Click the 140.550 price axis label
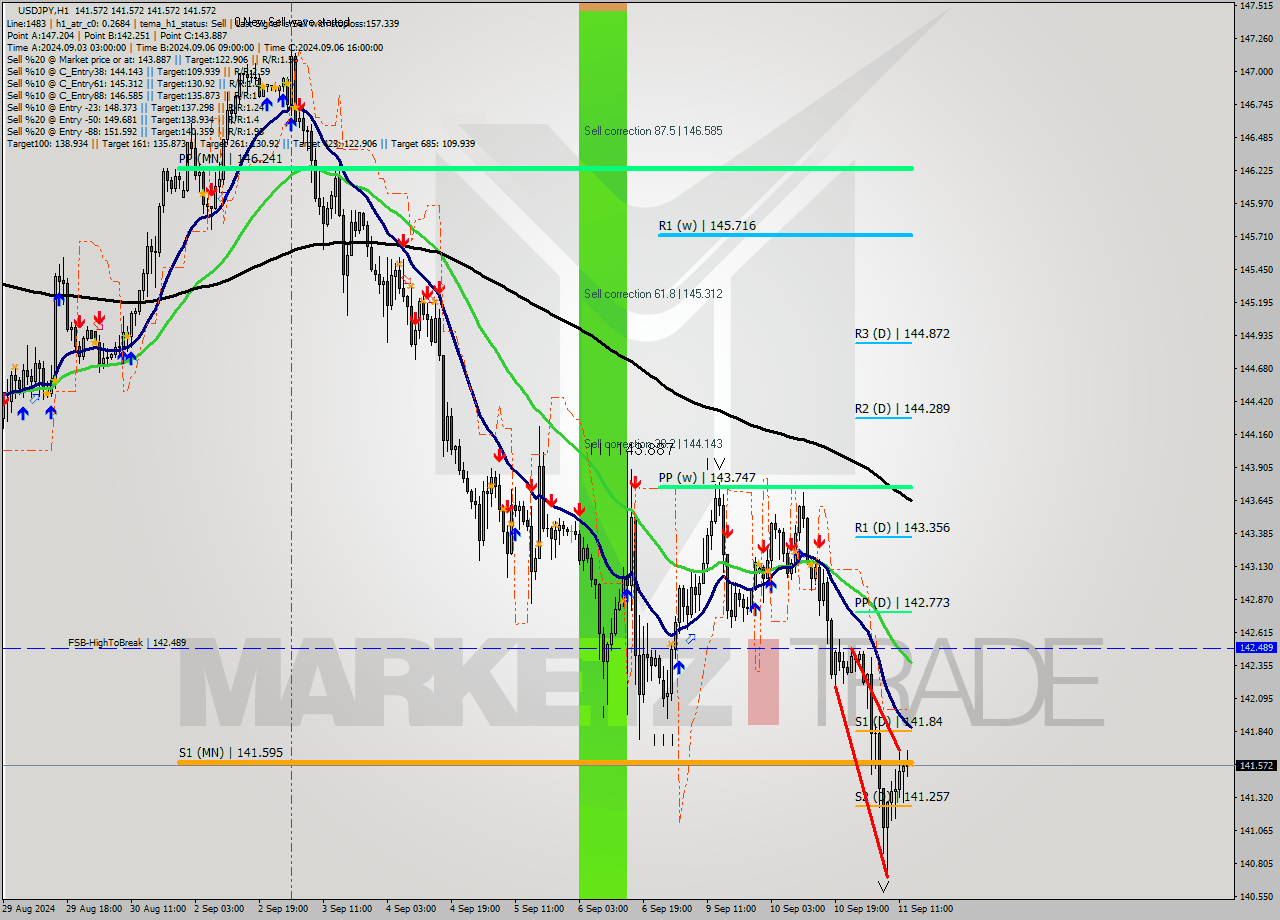Image resolution: width=1280 pixels, height=920 pixels. click(1256, 897)
